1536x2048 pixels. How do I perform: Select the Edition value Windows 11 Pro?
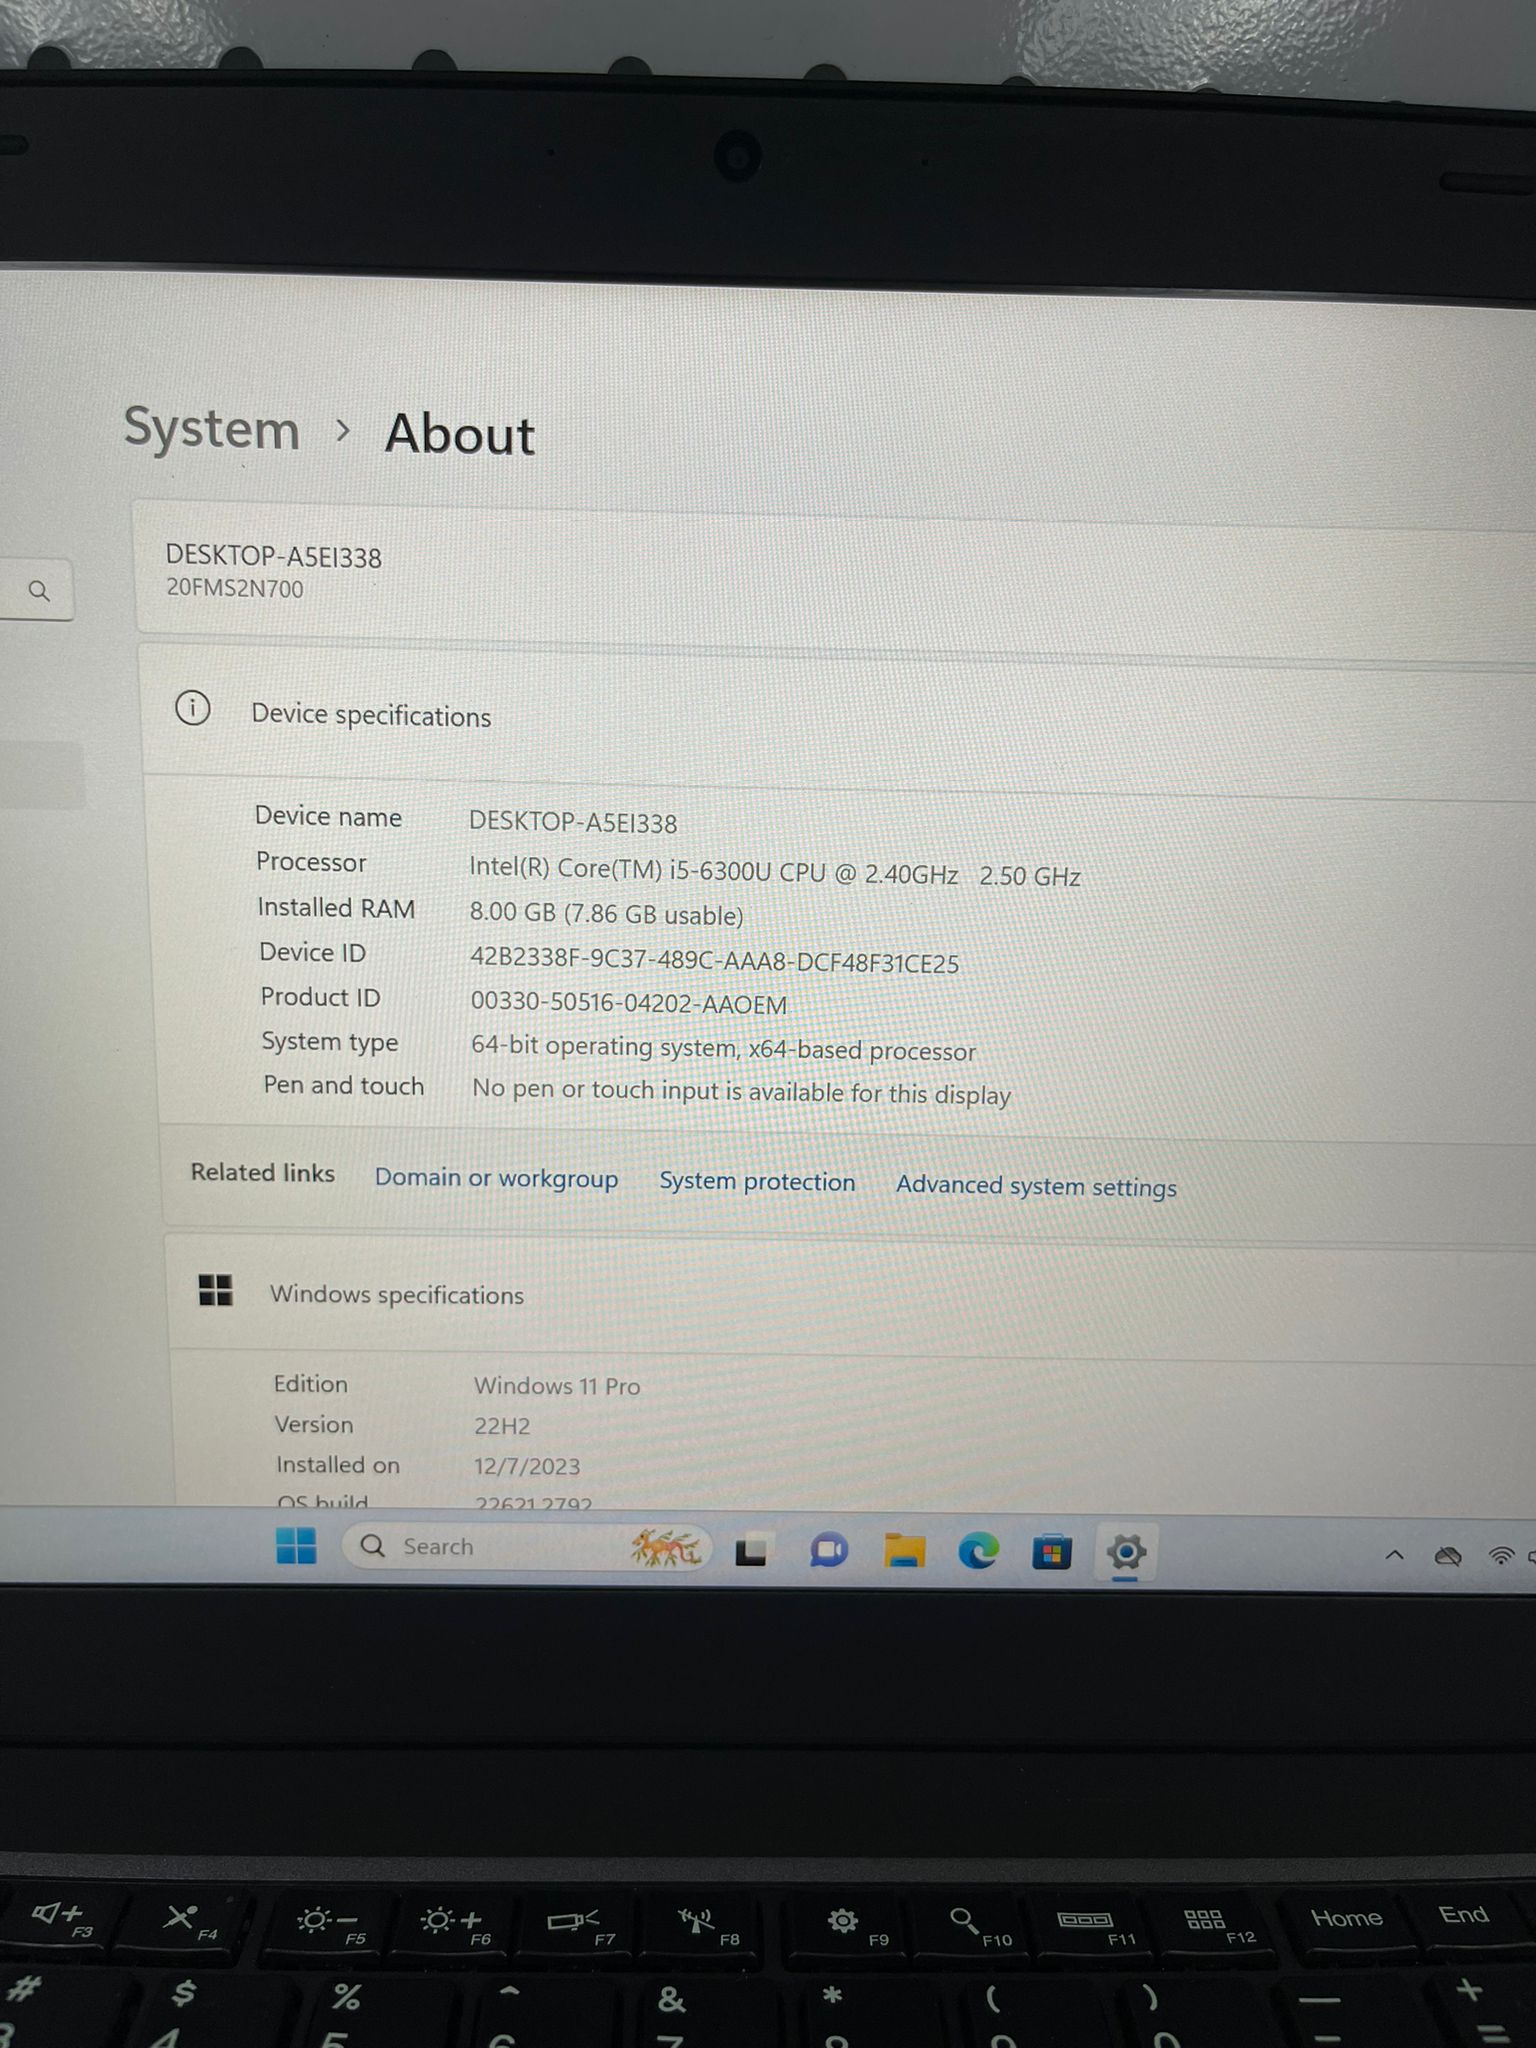(x=557, y=1386)
